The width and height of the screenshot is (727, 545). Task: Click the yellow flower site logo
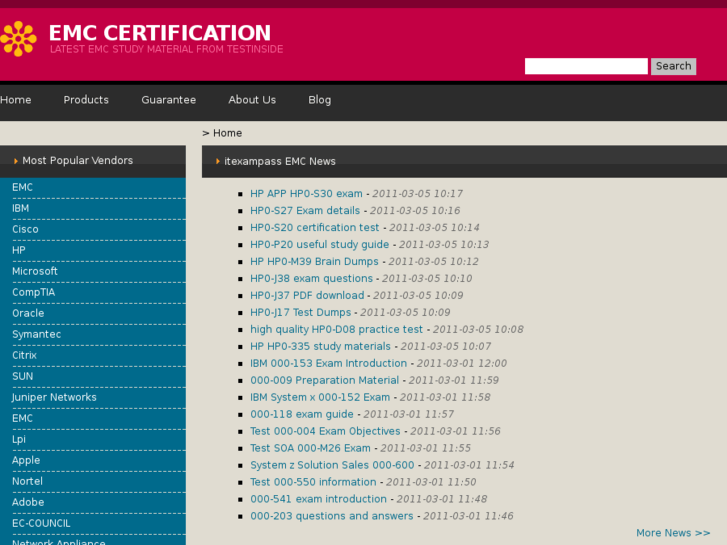[18, 39]
